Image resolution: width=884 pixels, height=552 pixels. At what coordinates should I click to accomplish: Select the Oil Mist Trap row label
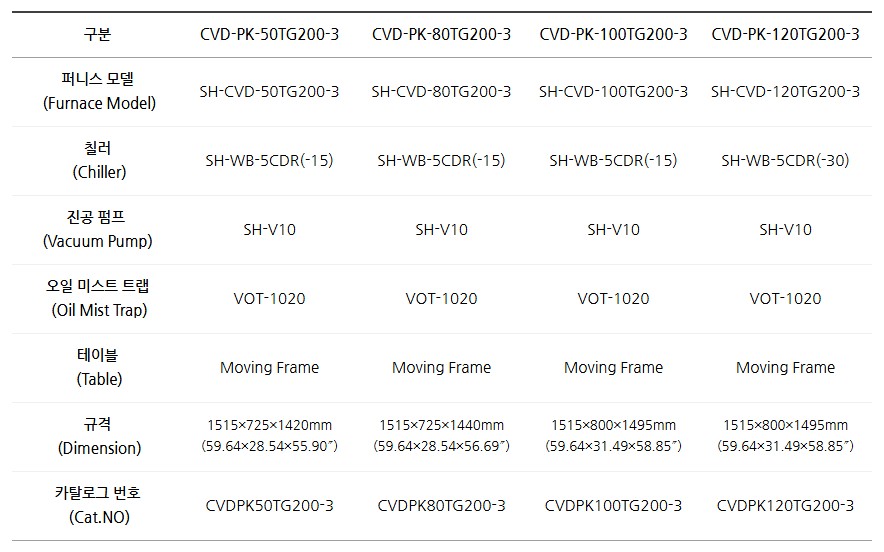(x=99, y=298)
